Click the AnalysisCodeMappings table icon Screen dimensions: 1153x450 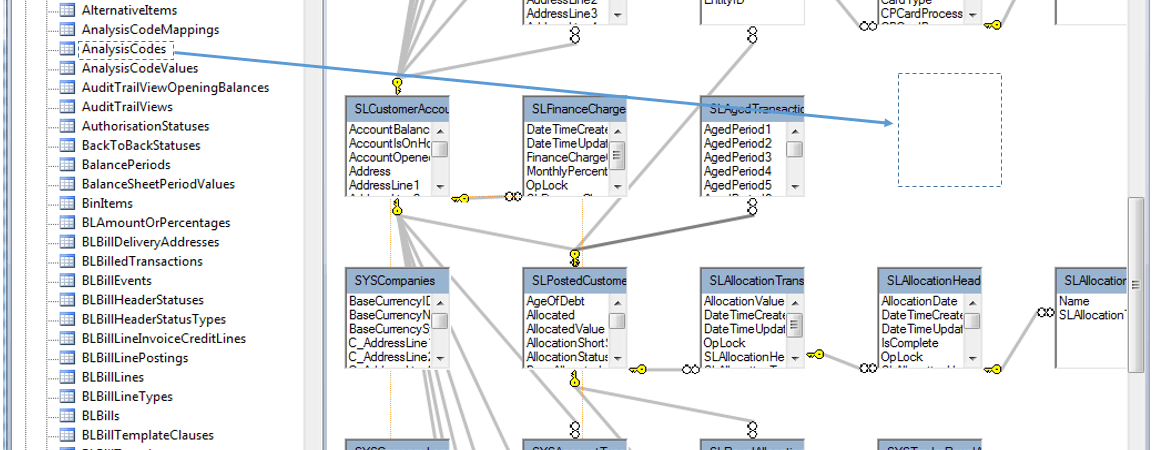tap(67, 29)
